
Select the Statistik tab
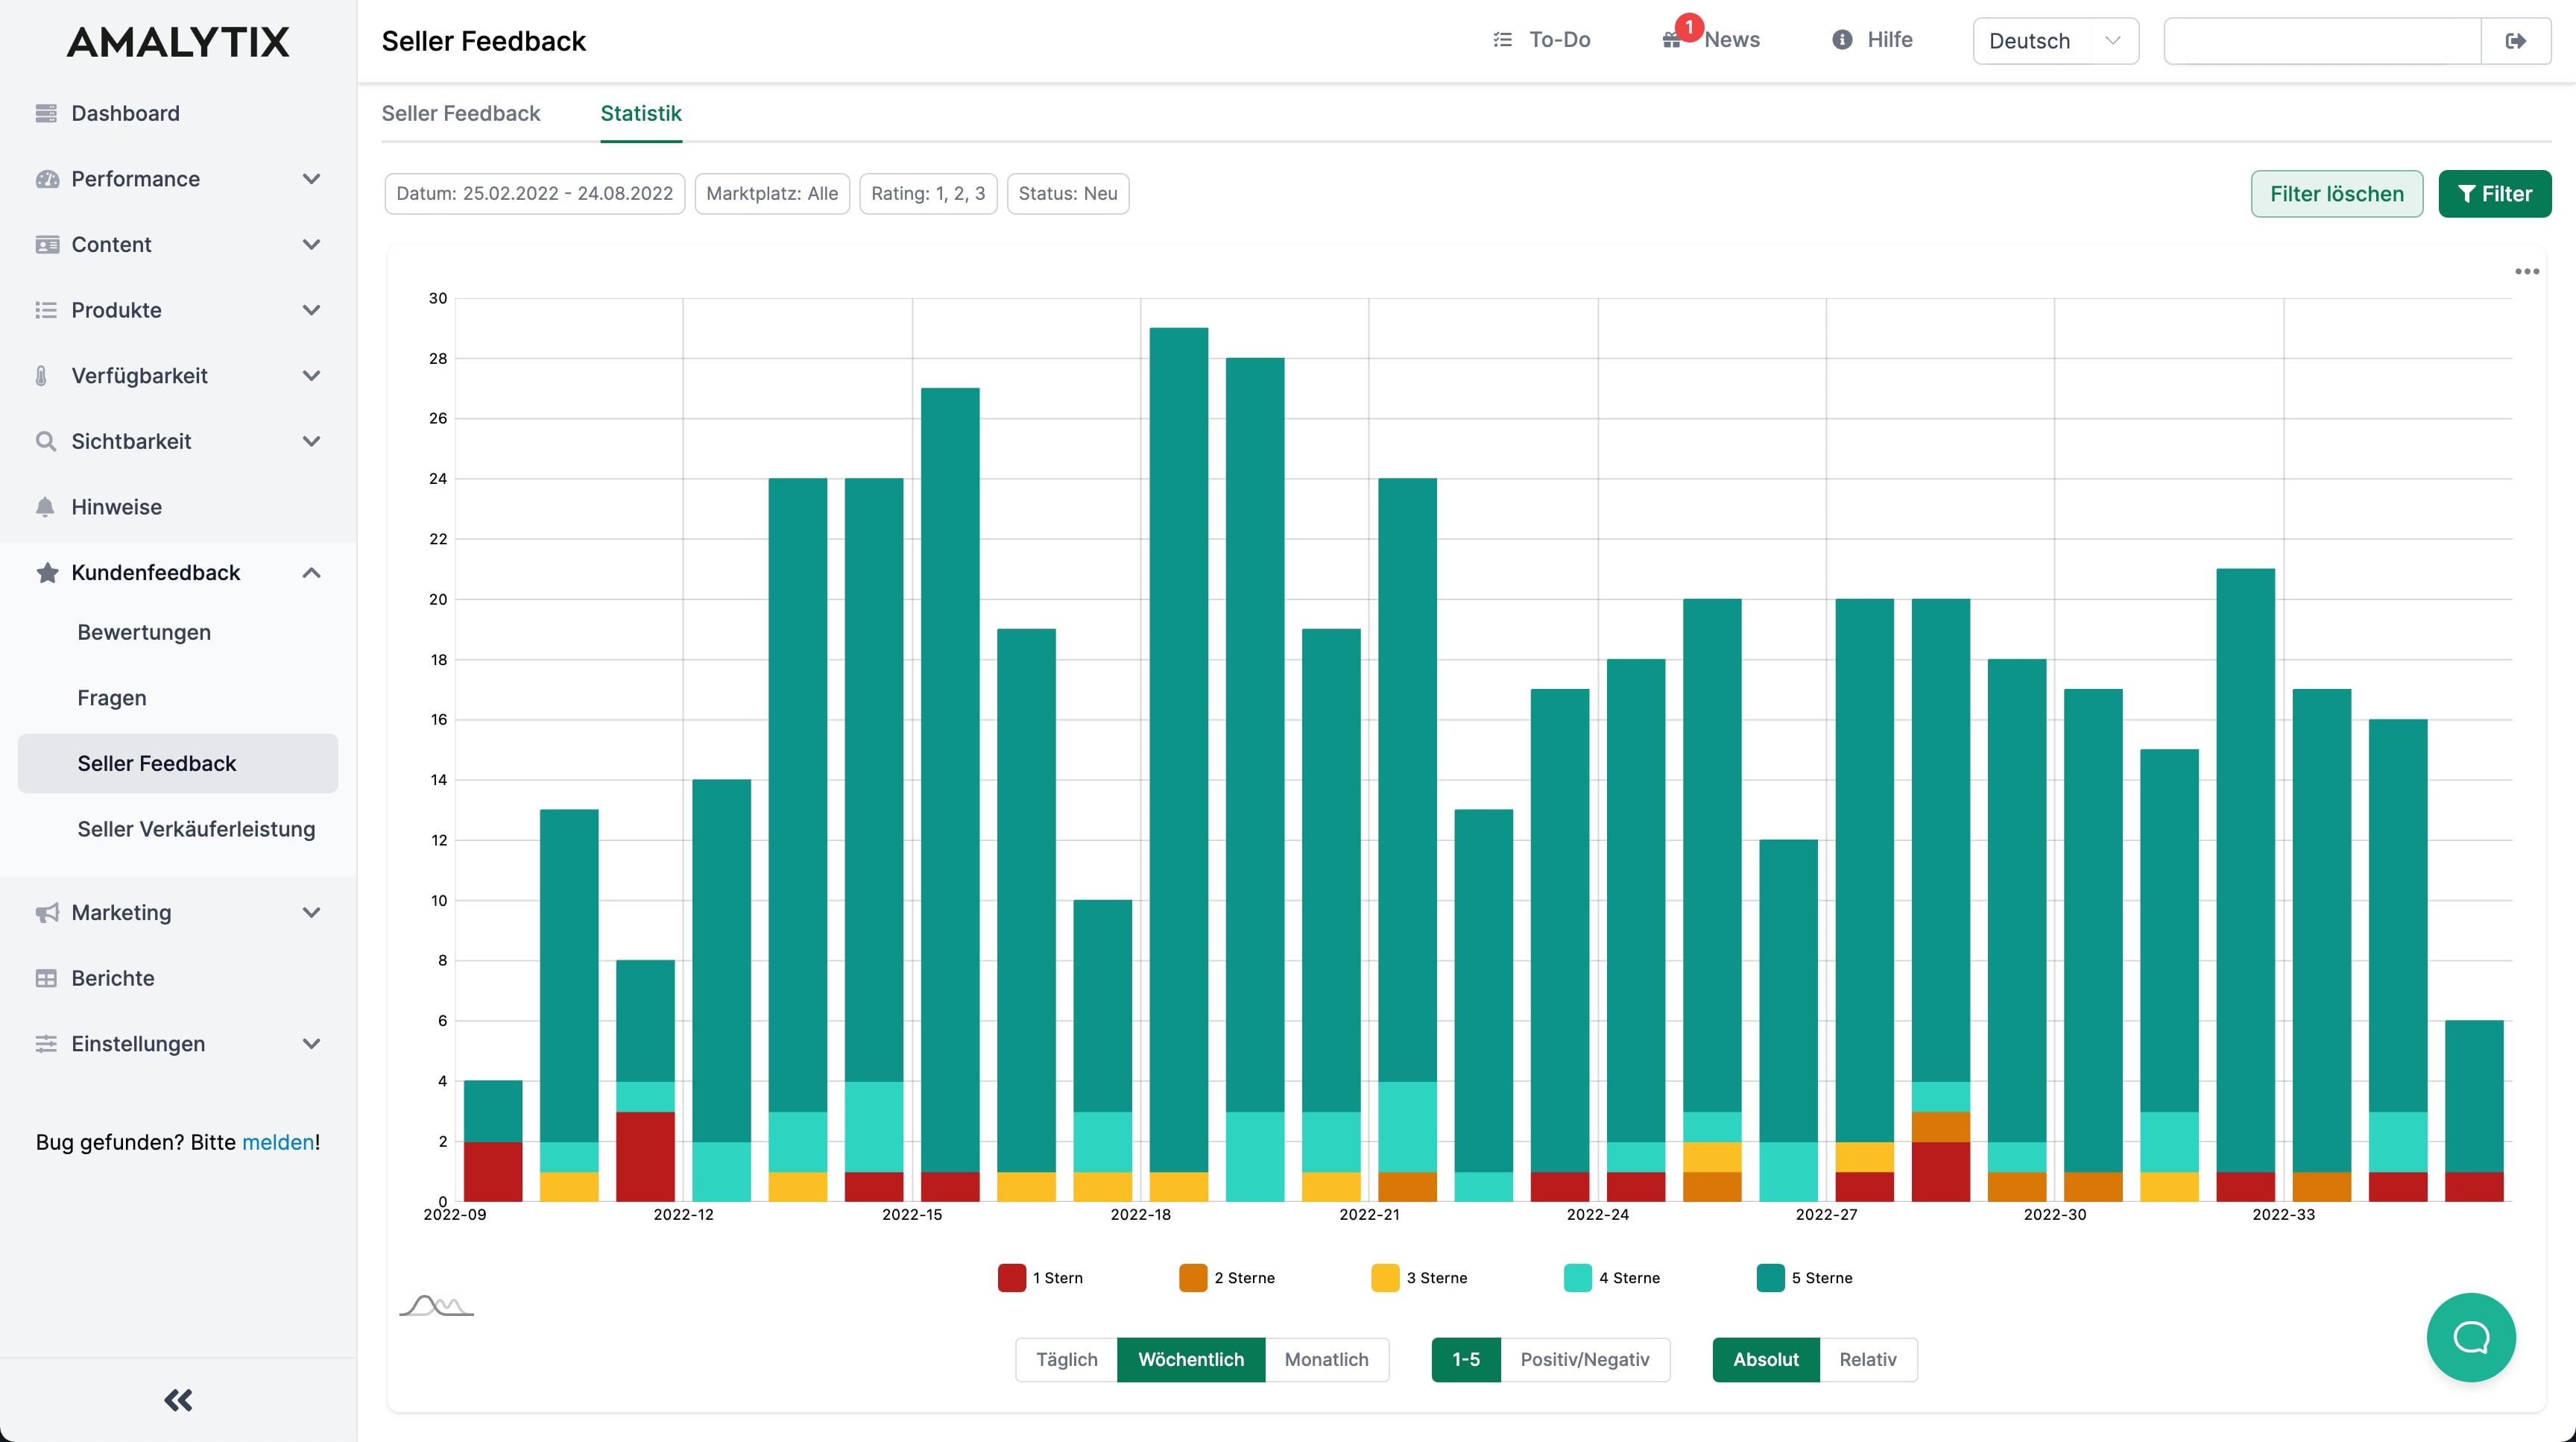641,113
